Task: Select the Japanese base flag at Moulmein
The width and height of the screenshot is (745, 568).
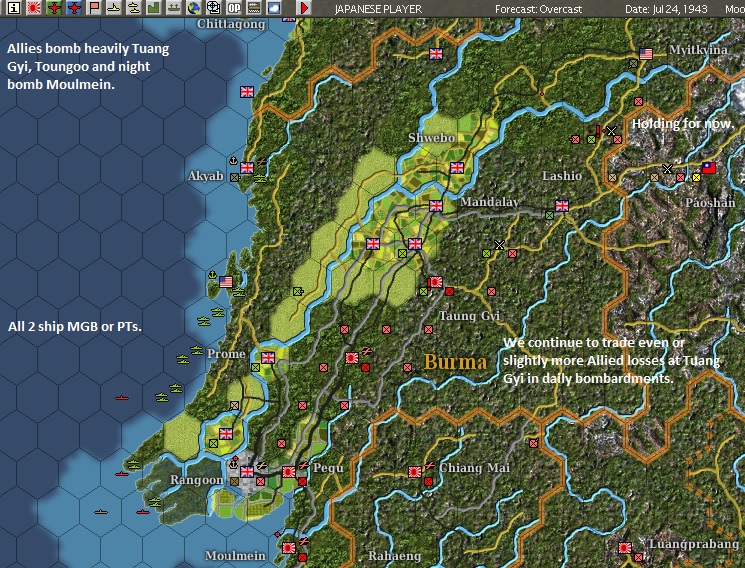Action: click(289, 548)
